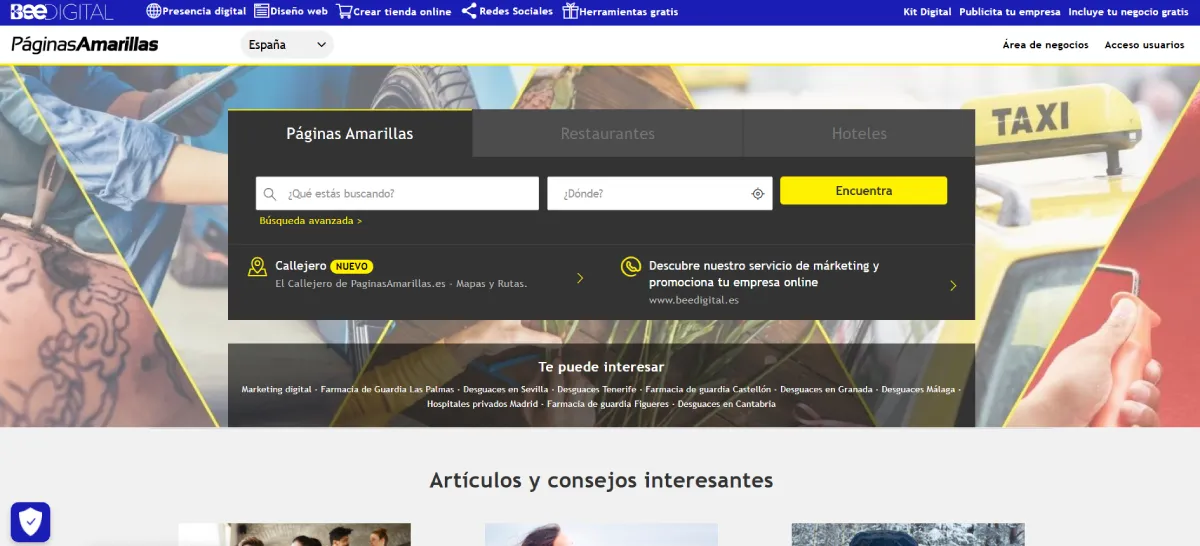Click the arrow chevron beside Callejero

click(580, 278)
